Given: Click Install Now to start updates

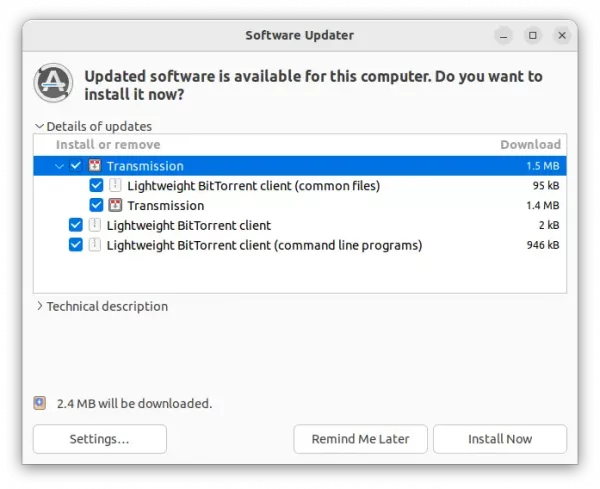Looking at the screenshot, I should tap(499, 439).
